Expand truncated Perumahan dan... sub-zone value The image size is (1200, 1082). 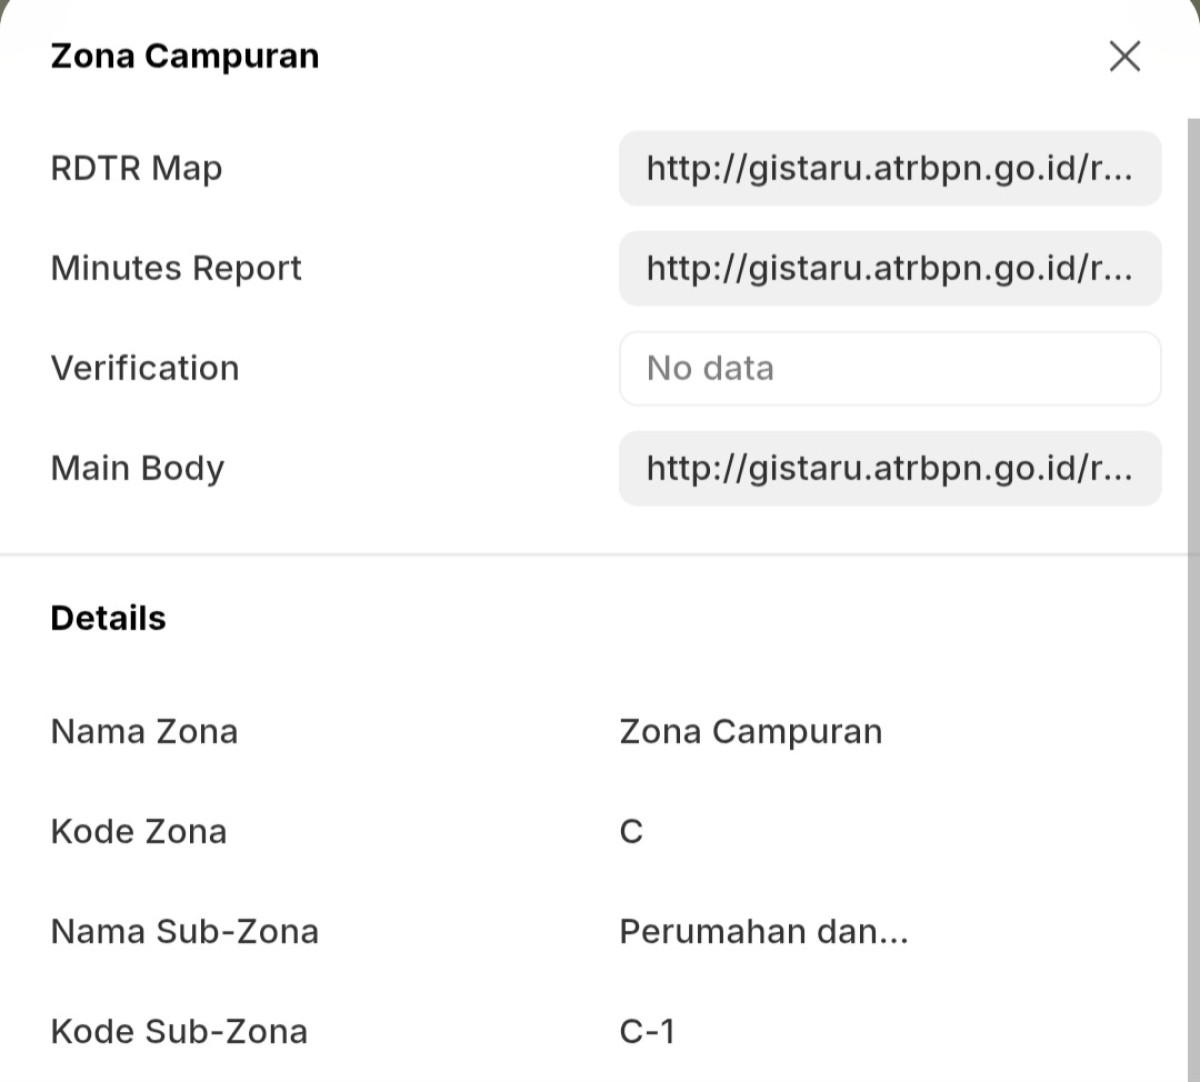click(x=764, y=932)
